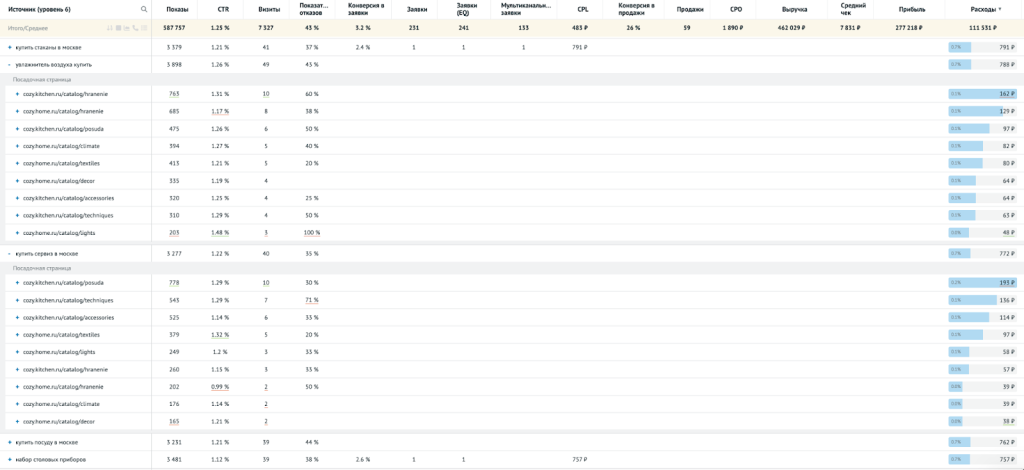Expand the 'набор столовых приборов' row
Screen dimensions: 1024x470
(x=9, y=459)
